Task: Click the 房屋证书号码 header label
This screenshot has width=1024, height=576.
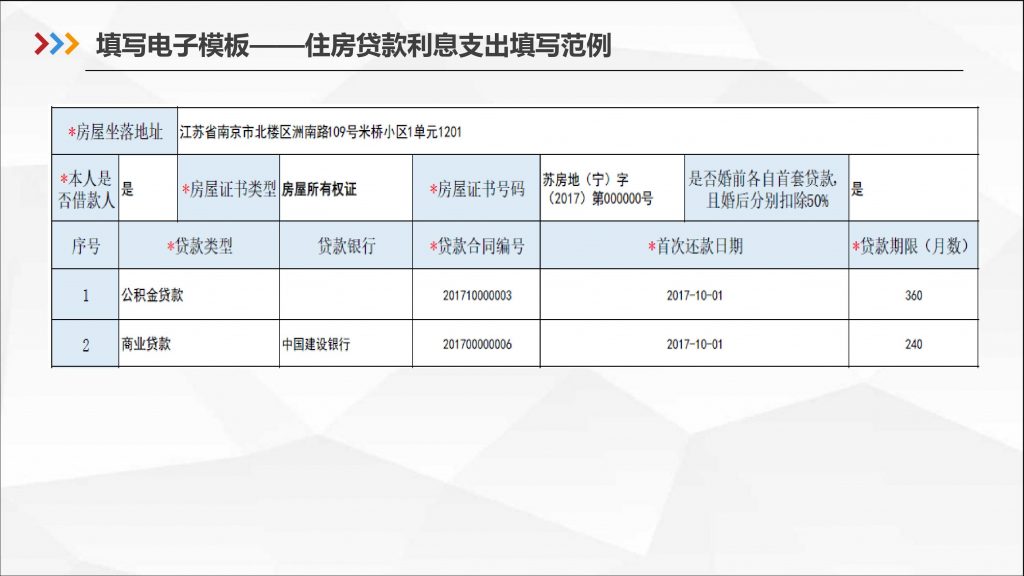Action: (476, 188)
